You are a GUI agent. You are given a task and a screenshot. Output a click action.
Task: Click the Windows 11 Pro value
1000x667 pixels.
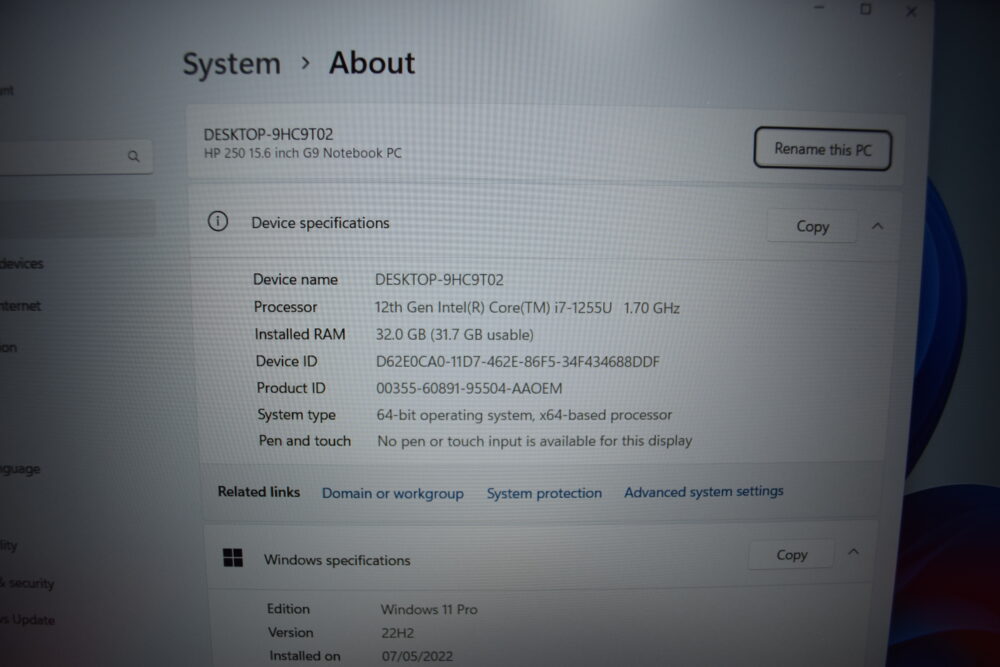429,610
